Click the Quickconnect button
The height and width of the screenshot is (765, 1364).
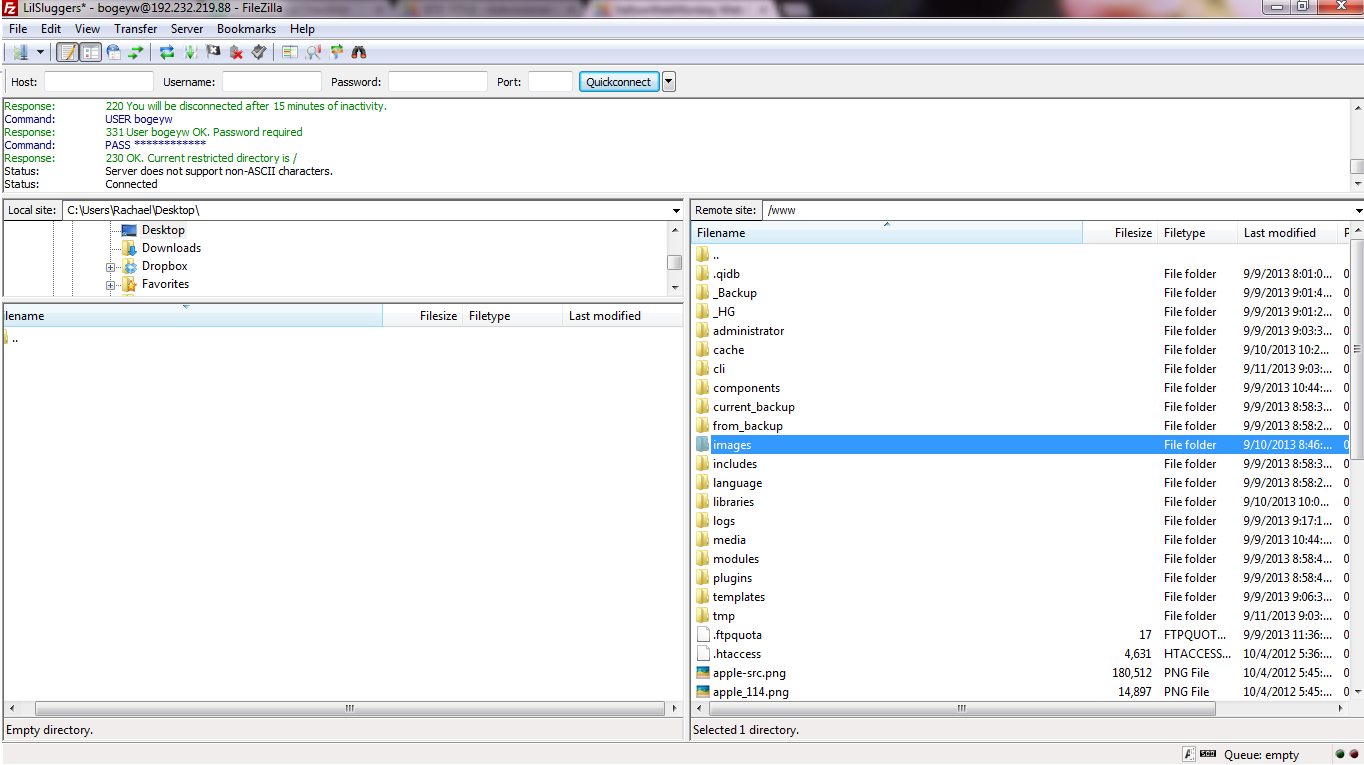point(619,82)
